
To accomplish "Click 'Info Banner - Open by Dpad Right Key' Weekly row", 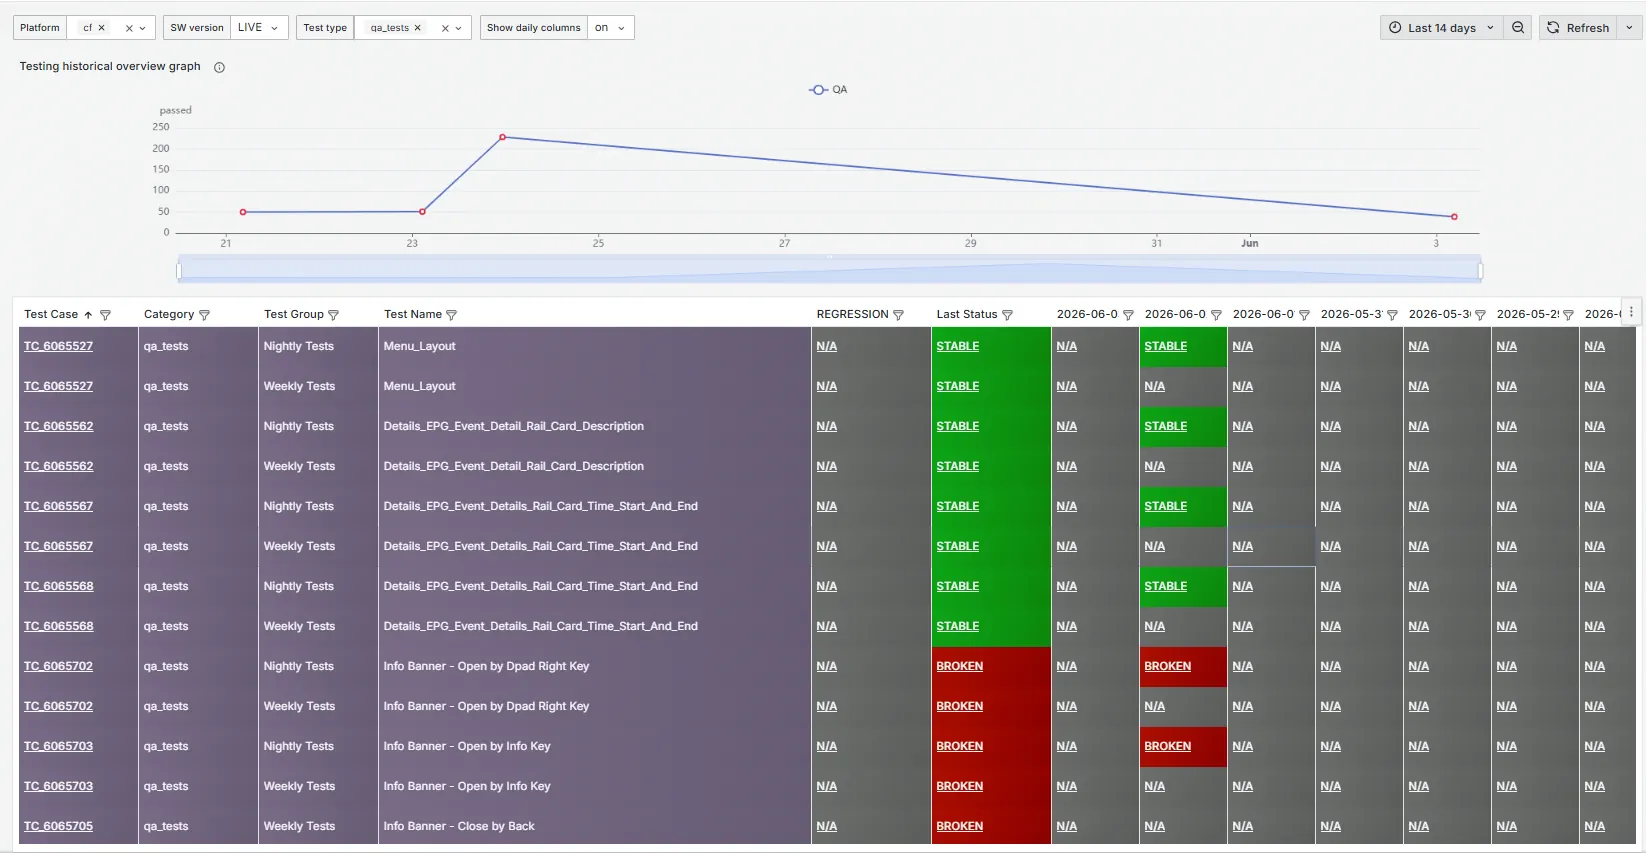I will pyautogui.click(x=486, y=706).
